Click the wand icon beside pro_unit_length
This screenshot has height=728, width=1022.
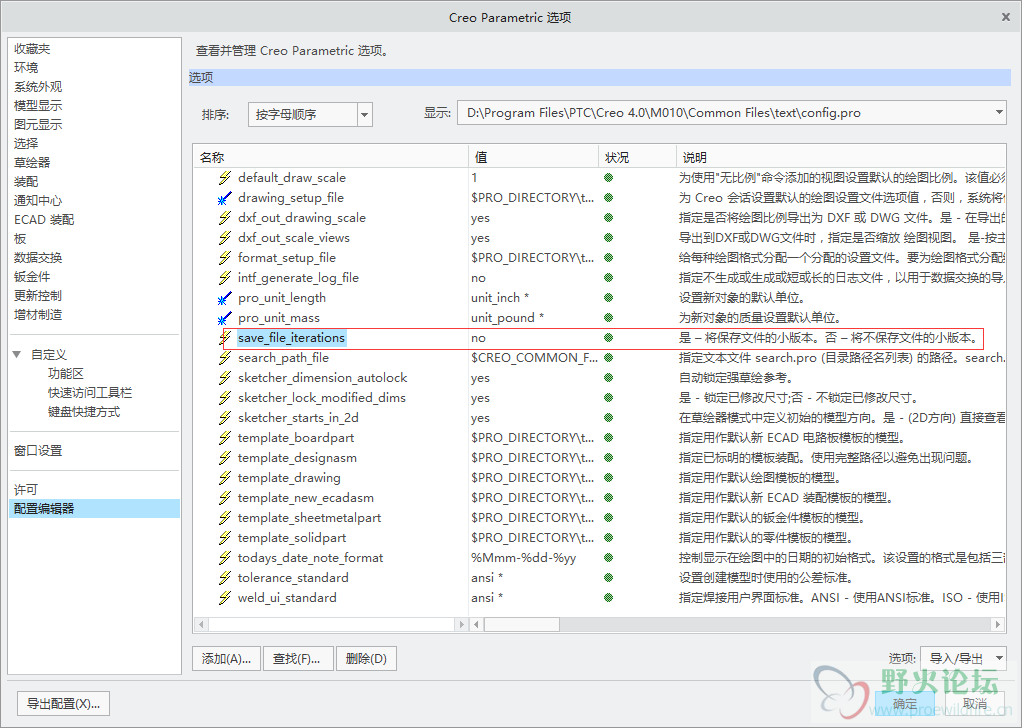pos(225,298)
